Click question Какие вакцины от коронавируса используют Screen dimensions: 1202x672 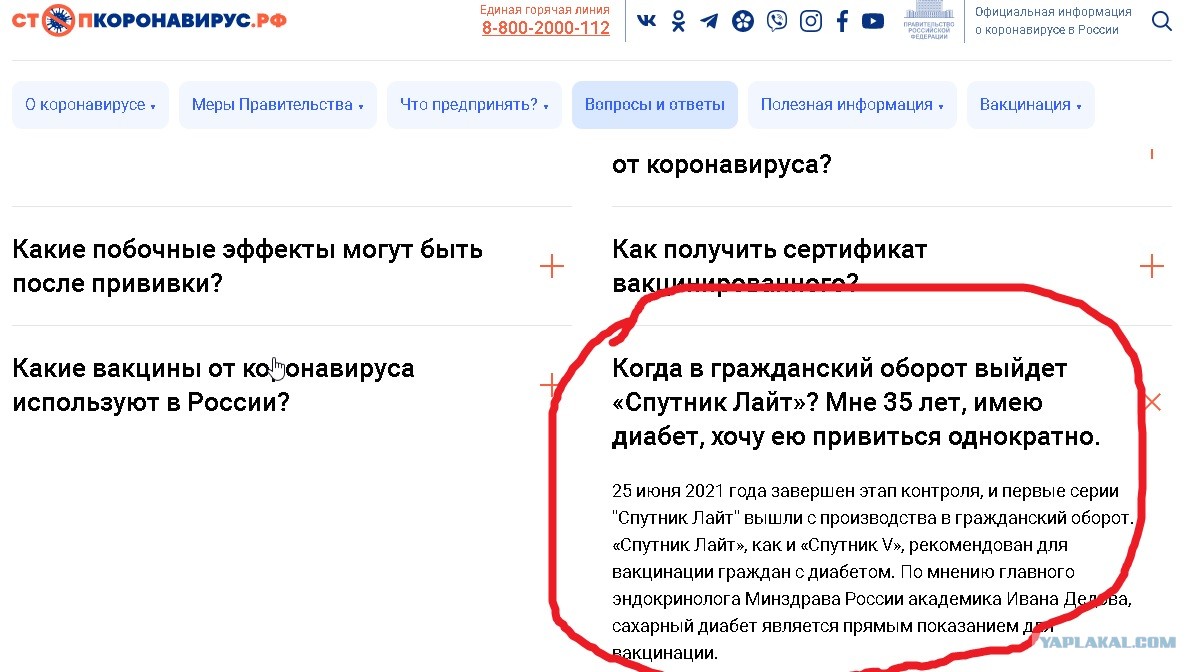tap(213, 385)
